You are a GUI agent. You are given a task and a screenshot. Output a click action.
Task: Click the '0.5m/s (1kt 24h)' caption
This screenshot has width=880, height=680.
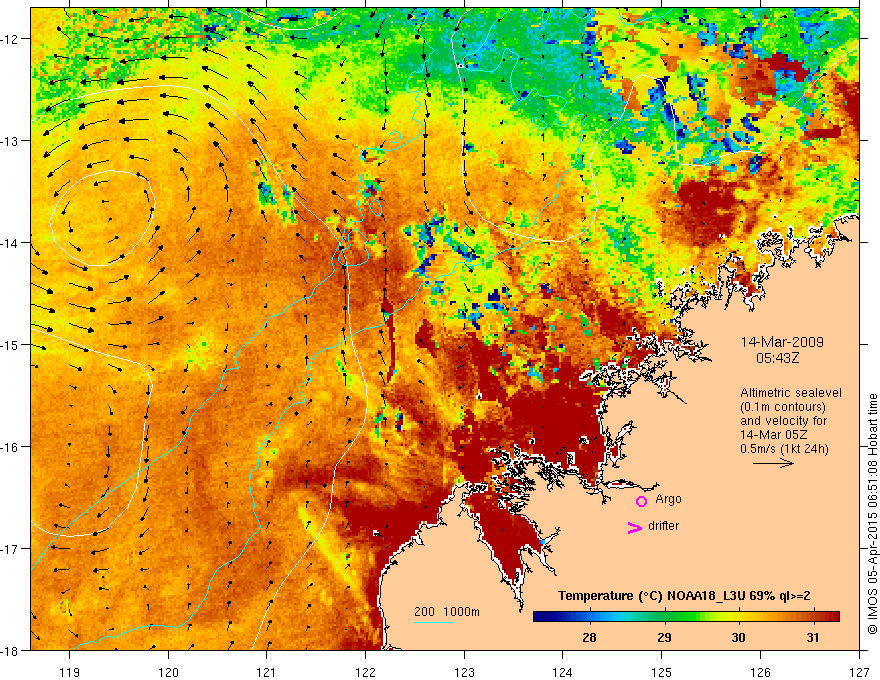784,449
